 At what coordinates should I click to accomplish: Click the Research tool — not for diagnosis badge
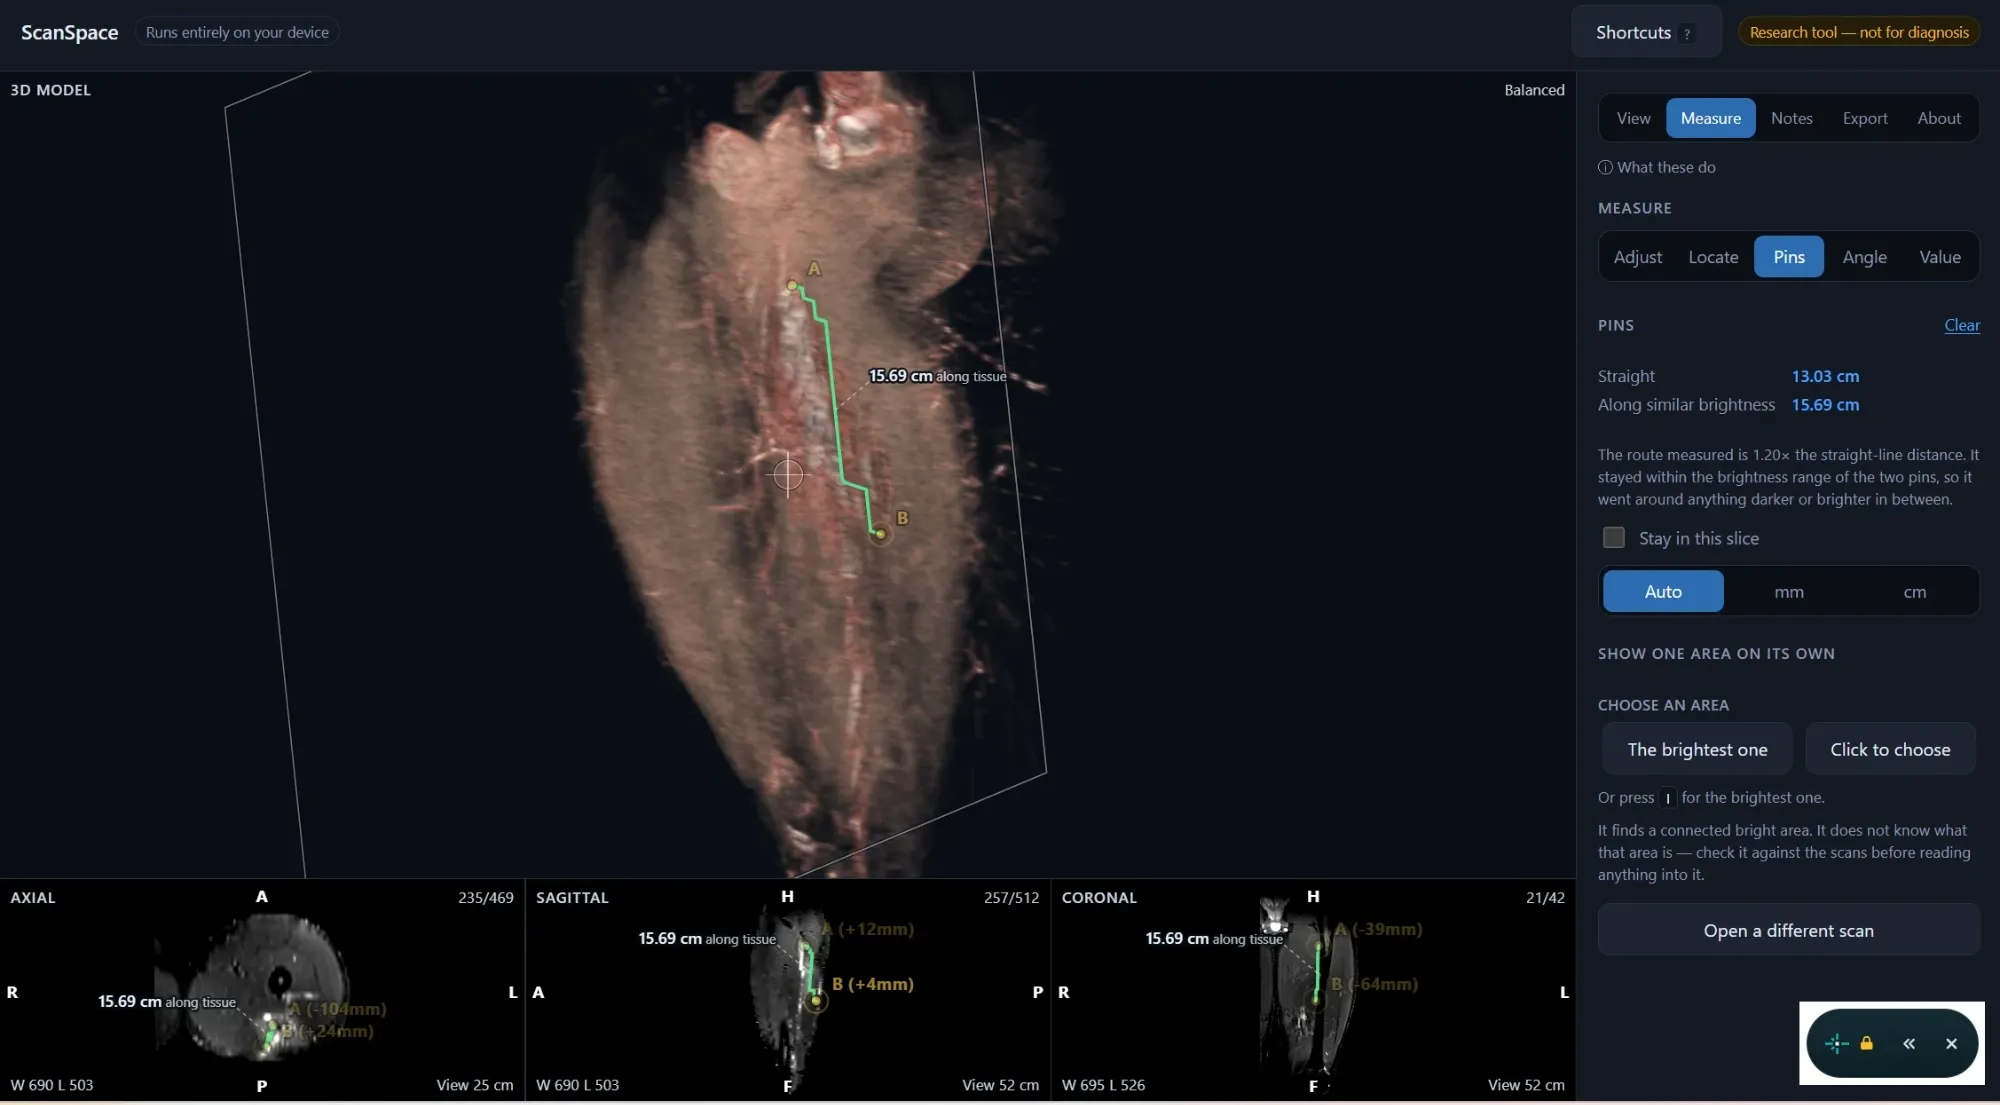1858,32
